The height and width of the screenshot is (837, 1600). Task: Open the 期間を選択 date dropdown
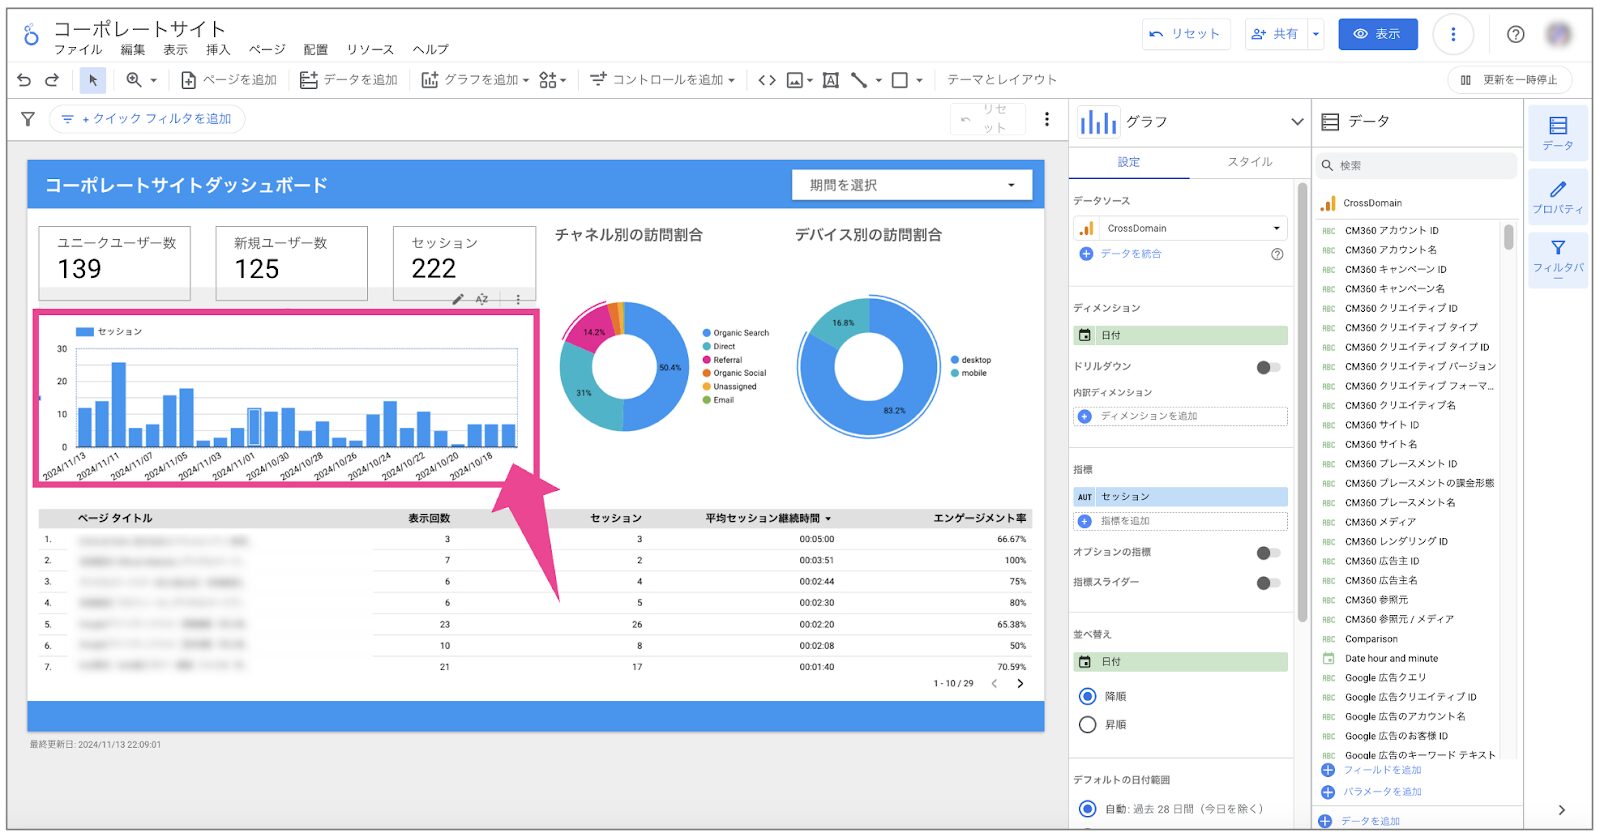pyautogui.click(x=912, y=185)
